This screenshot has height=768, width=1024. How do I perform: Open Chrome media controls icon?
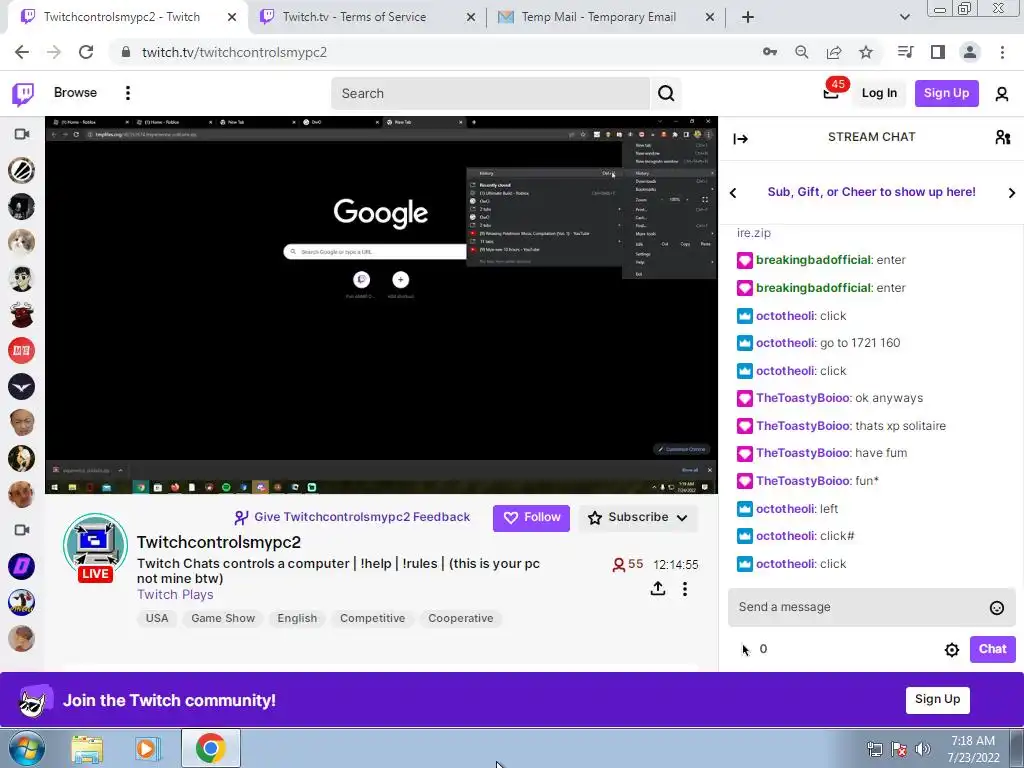pyautogui.click(x=905, y=52)
